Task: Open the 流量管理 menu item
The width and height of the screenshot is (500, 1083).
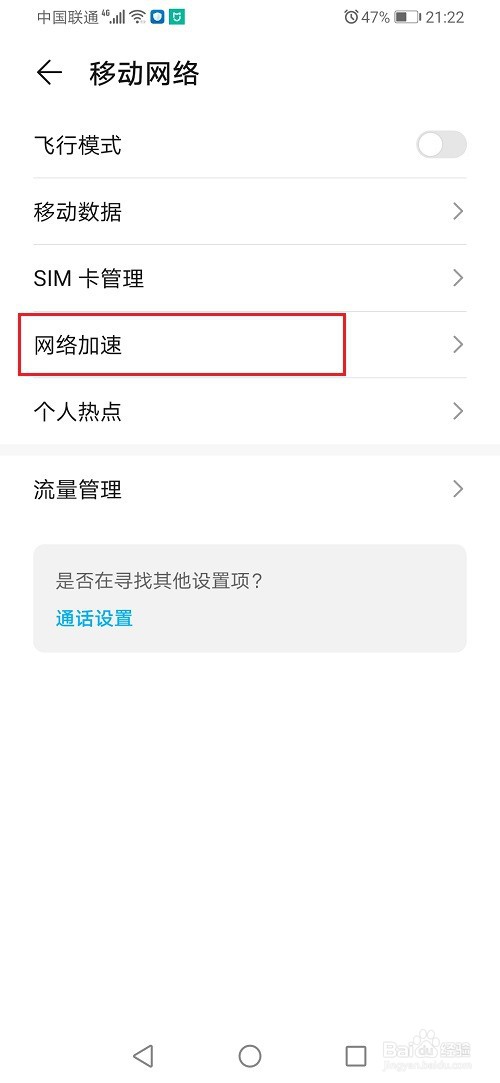Action: 250,490
